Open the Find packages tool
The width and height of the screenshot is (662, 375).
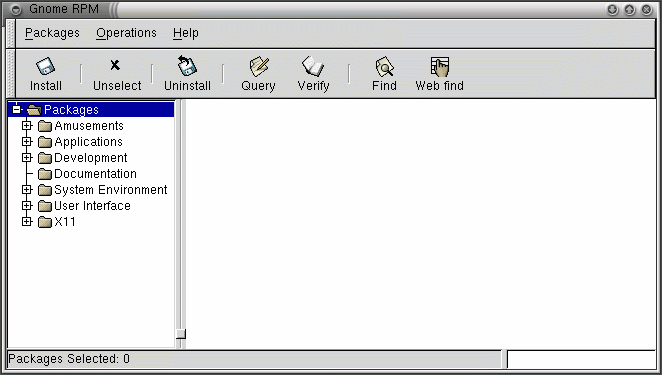point(384,74)
